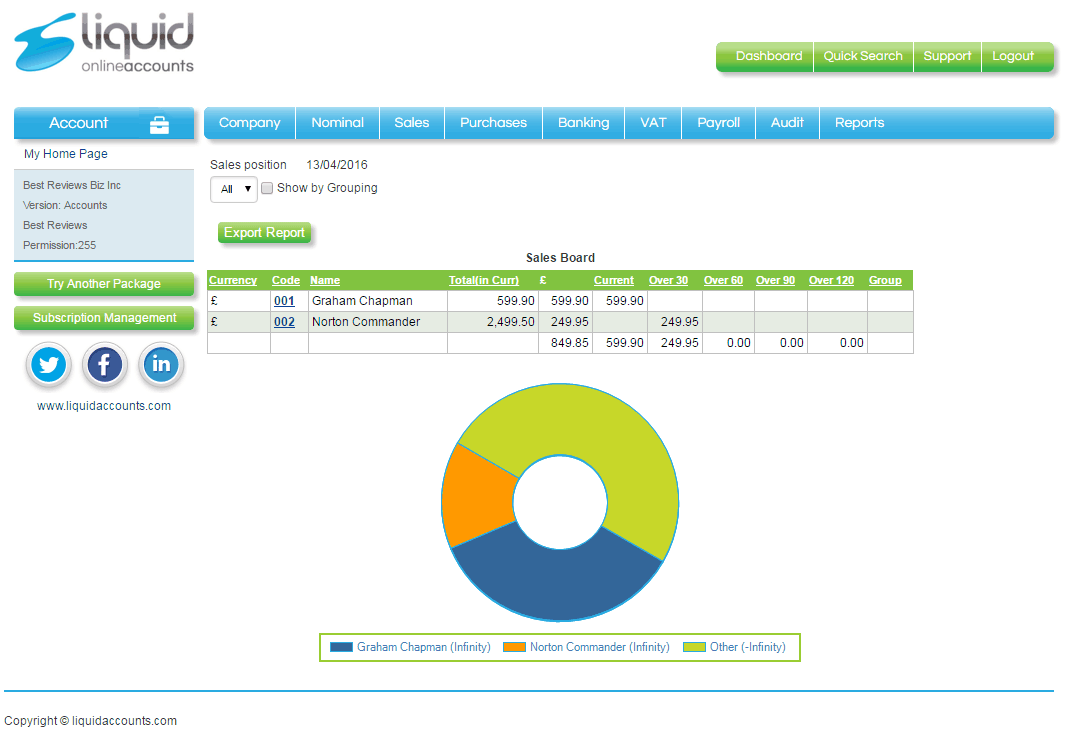The image size is (1065, 729).
Task: Open the All filter dropdown
Action: point(233,189)
